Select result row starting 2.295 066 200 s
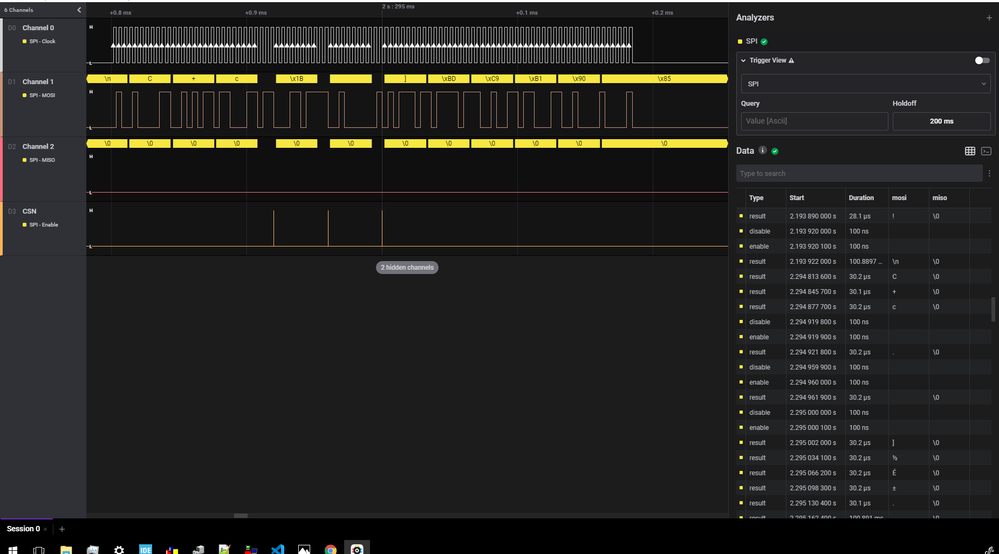 (x=864, y=473)
